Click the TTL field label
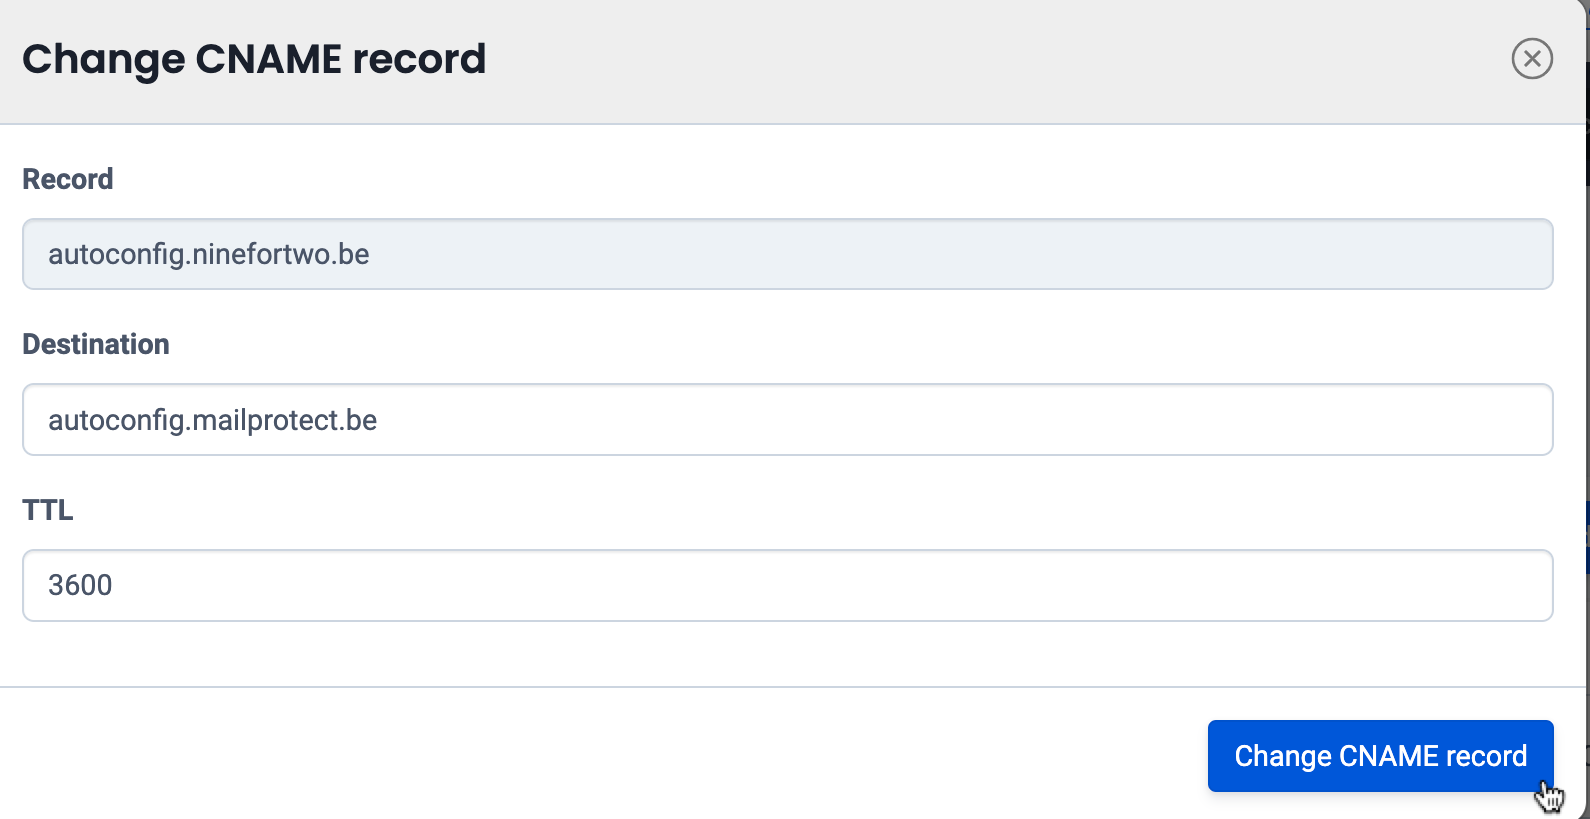The image size is (1590, 819). (48, 510)
